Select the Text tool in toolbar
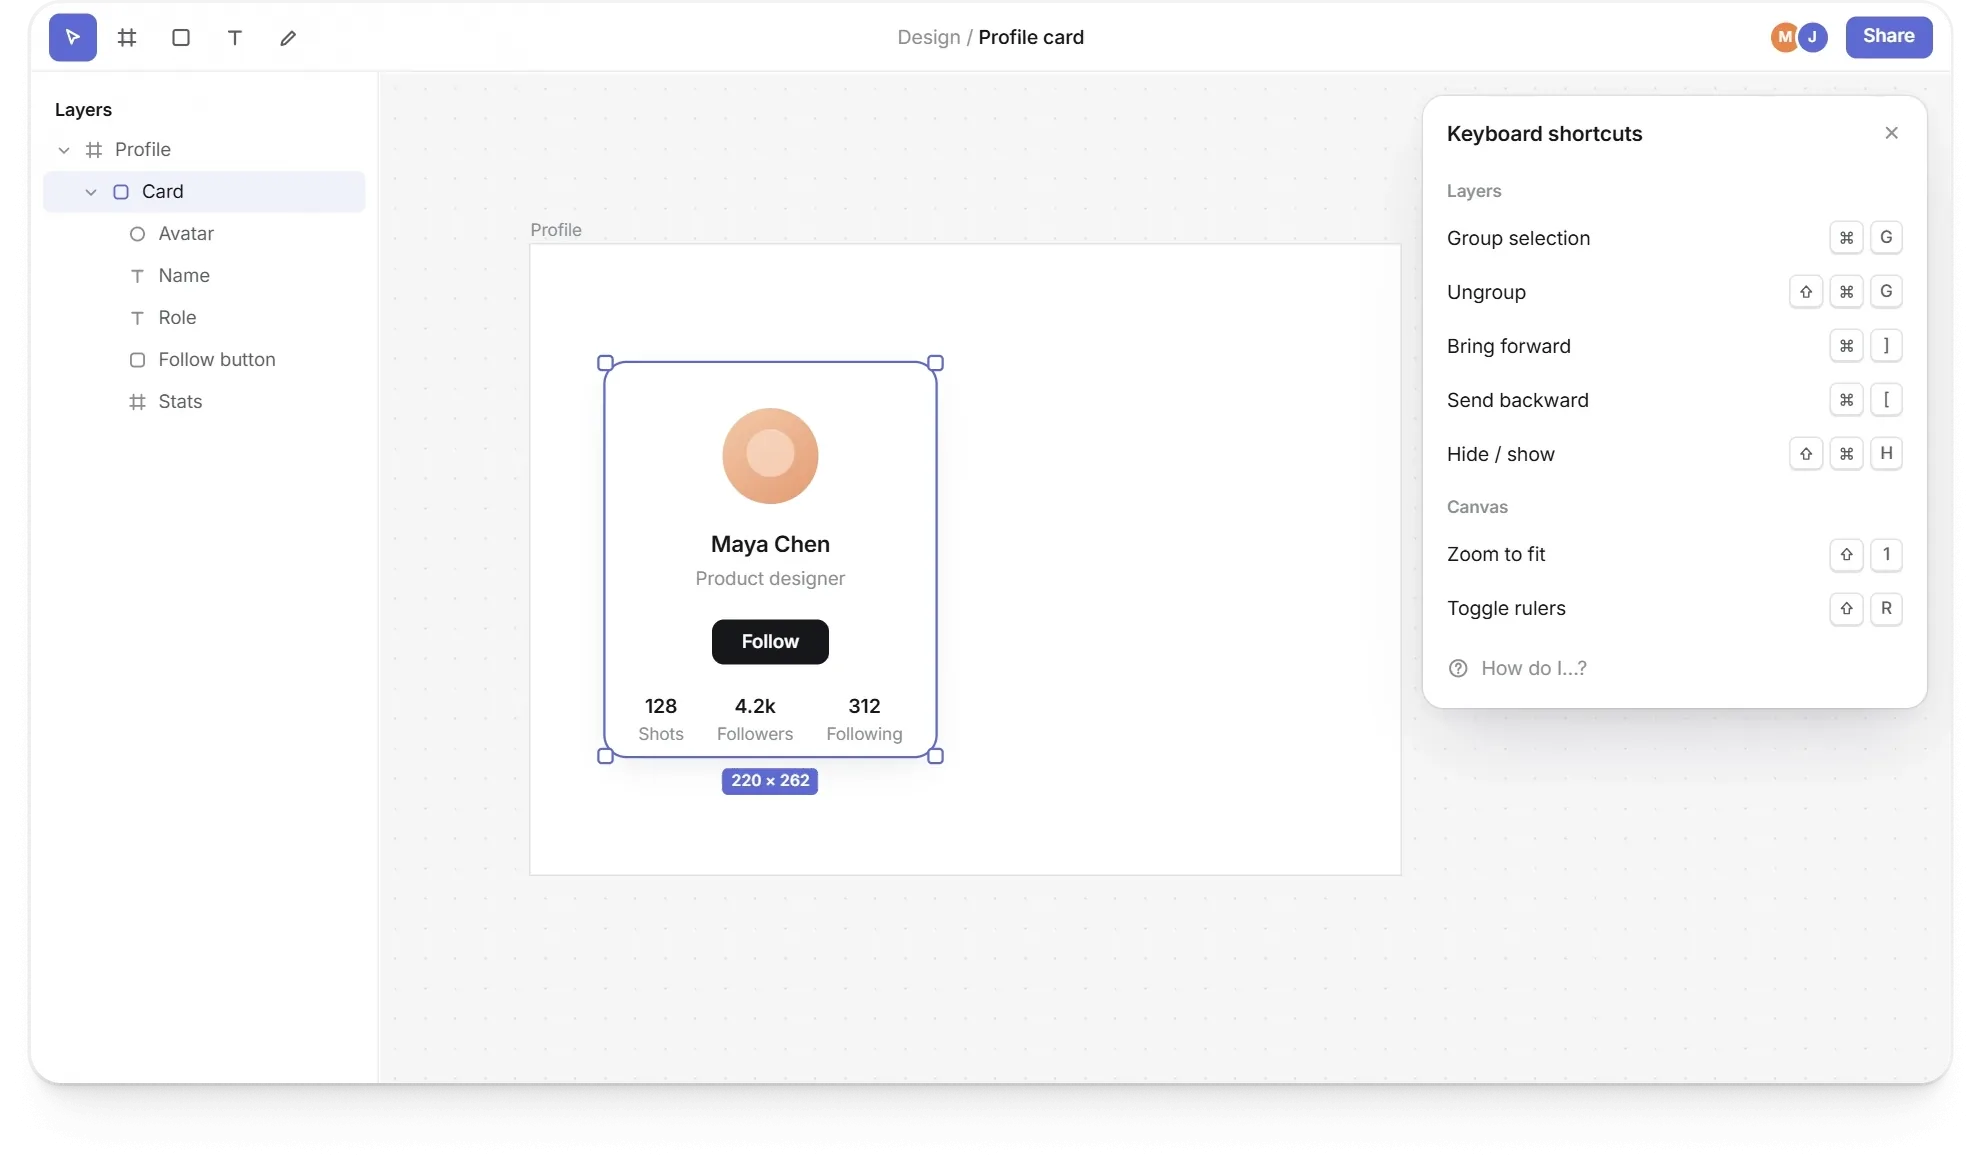 235,38
